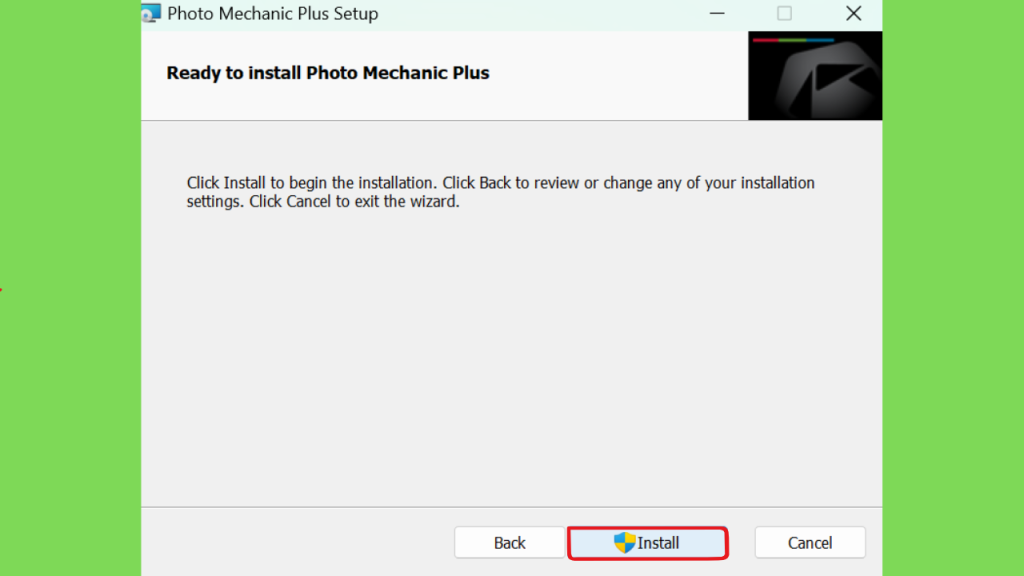
Task: Click the greyed-out maximize window icon
Action: tap(784, 13)
